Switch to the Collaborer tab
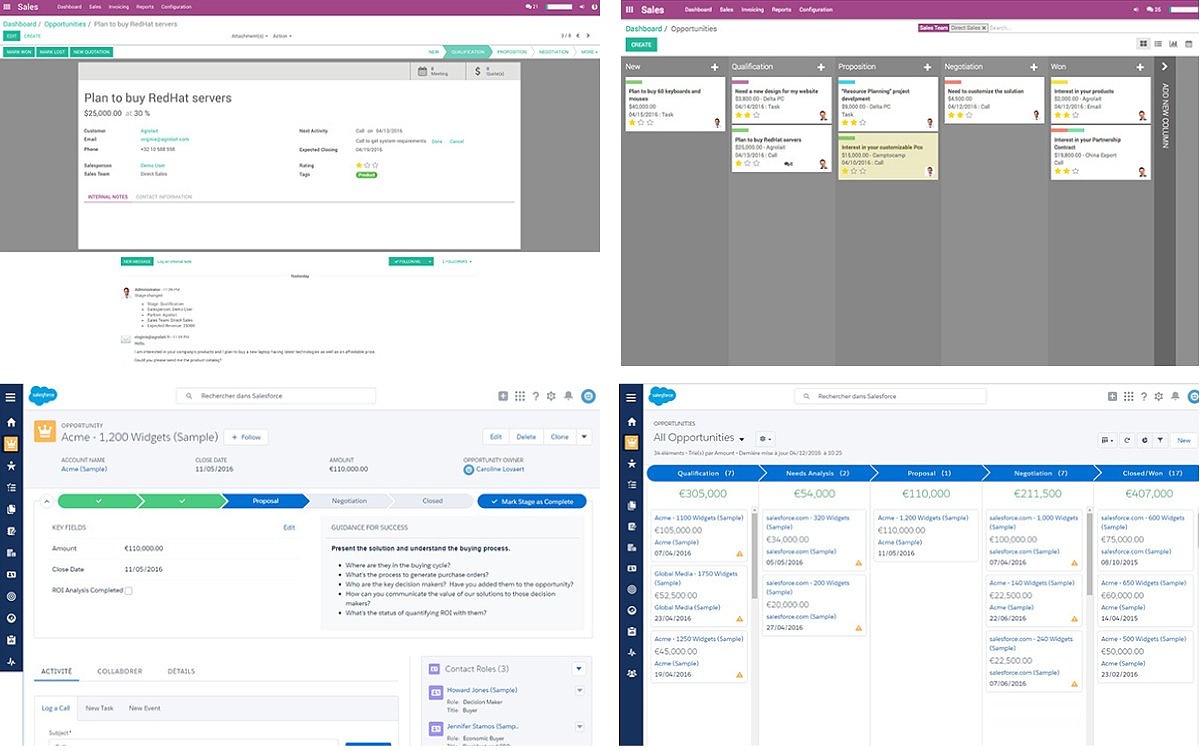The image size is (1200, 751). click(119, 671)
